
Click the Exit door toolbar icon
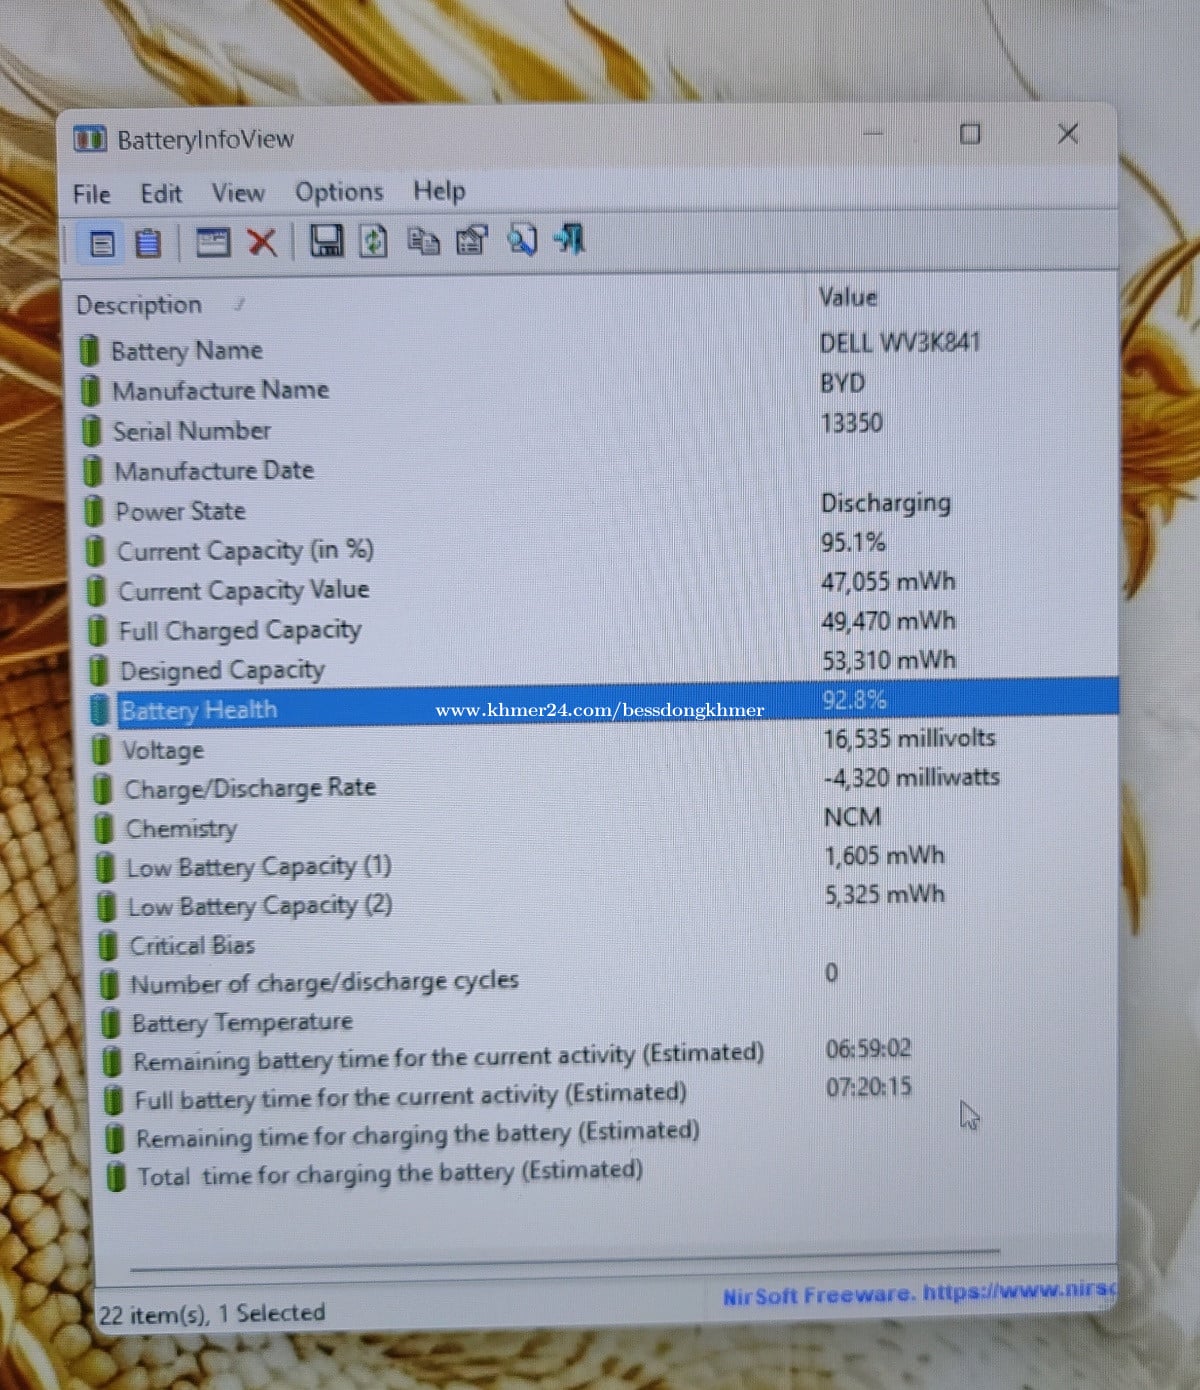(570, 239)
